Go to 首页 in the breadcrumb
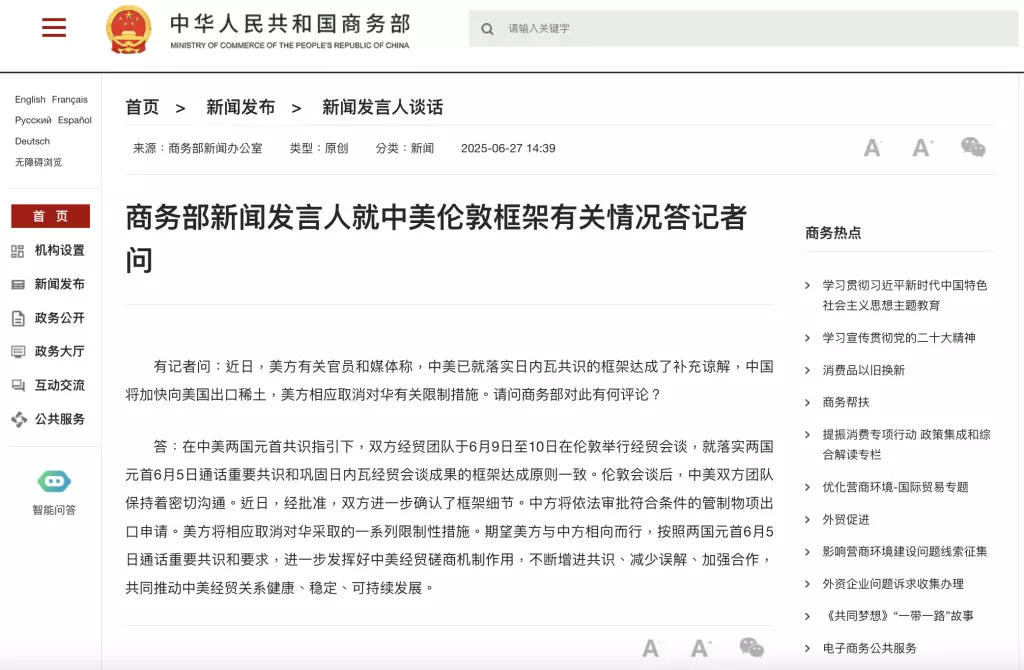 click(142, 107)
